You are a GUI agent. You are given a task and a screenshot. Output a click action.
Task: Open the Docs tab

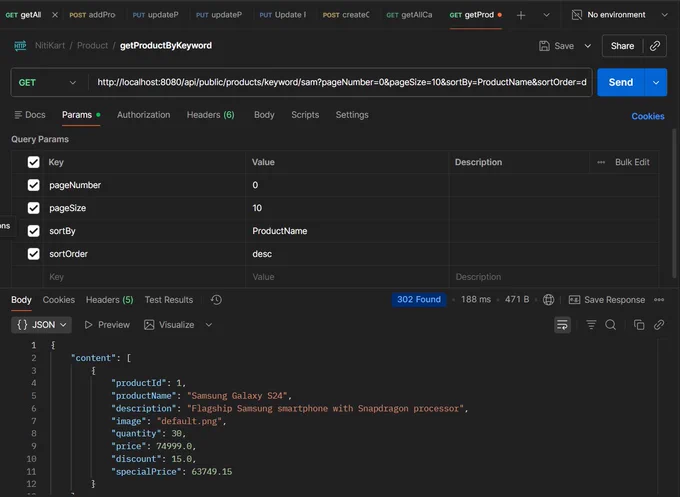point(30,115)
